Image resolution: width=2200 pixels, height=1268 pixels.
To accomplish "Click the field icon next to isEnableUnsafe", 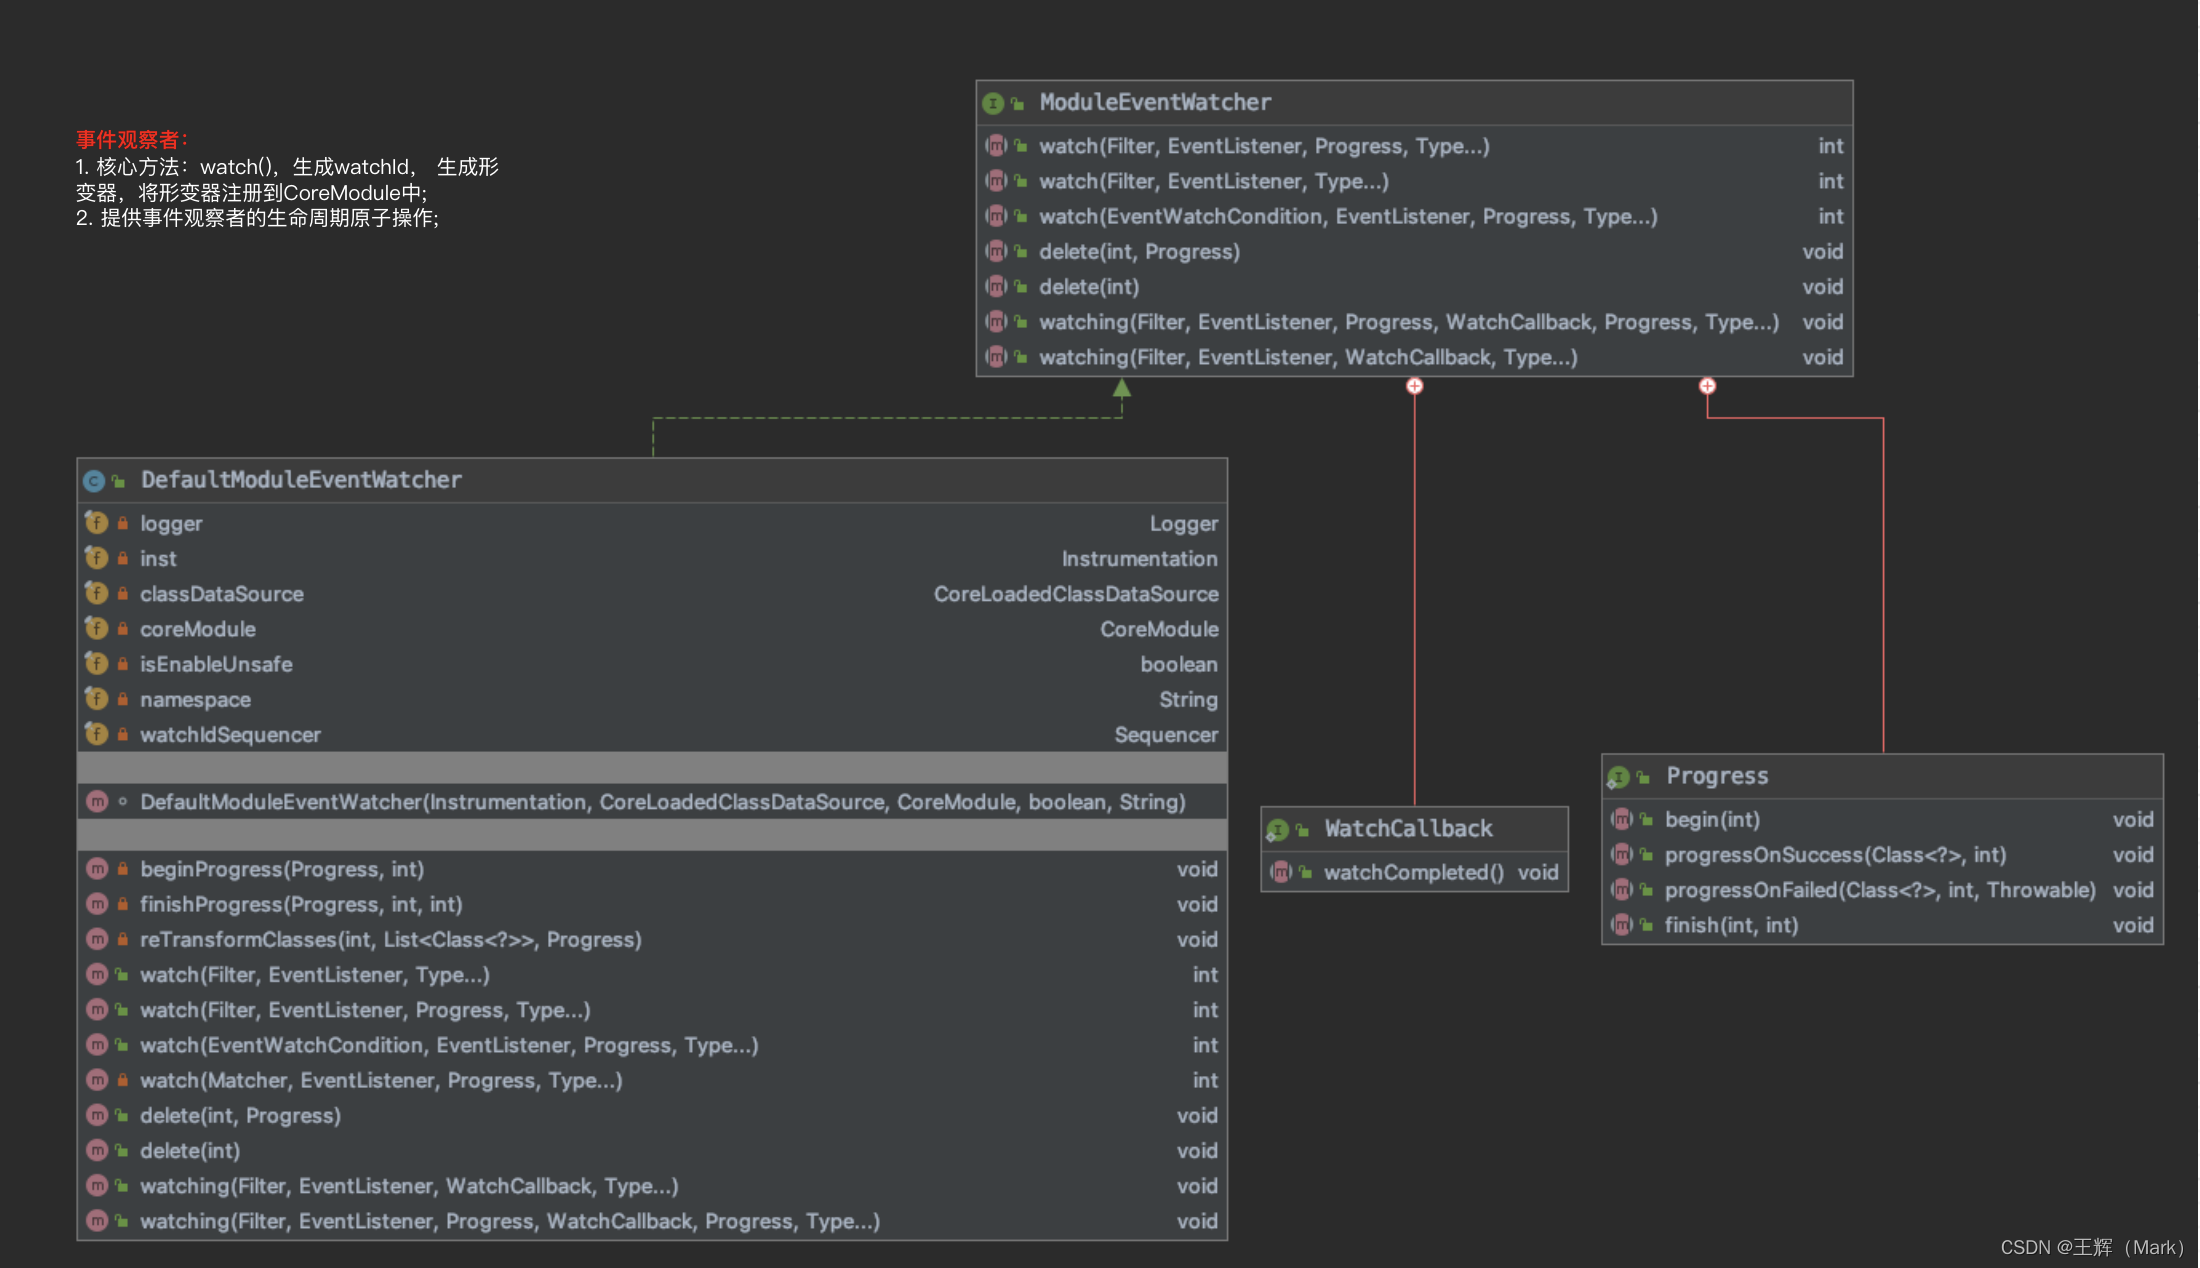I will (96, 663).
